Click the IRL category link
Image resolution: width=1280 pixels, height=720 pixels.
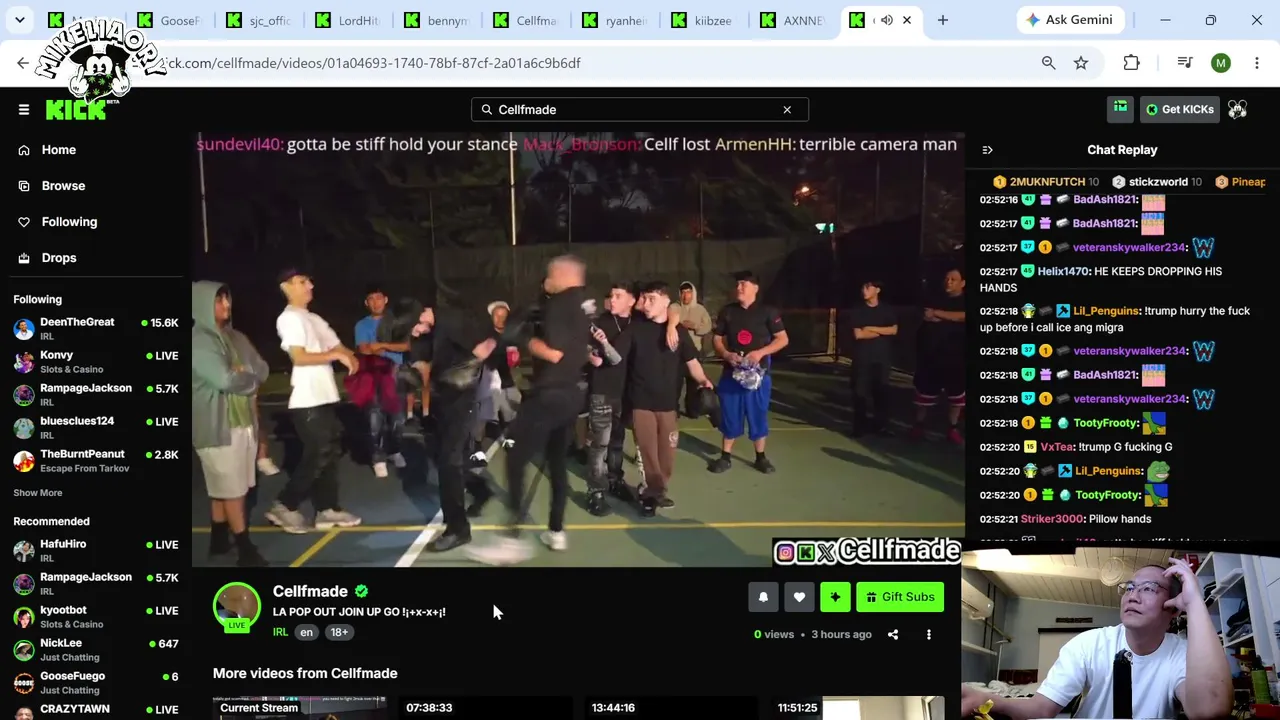coord(280,632)
